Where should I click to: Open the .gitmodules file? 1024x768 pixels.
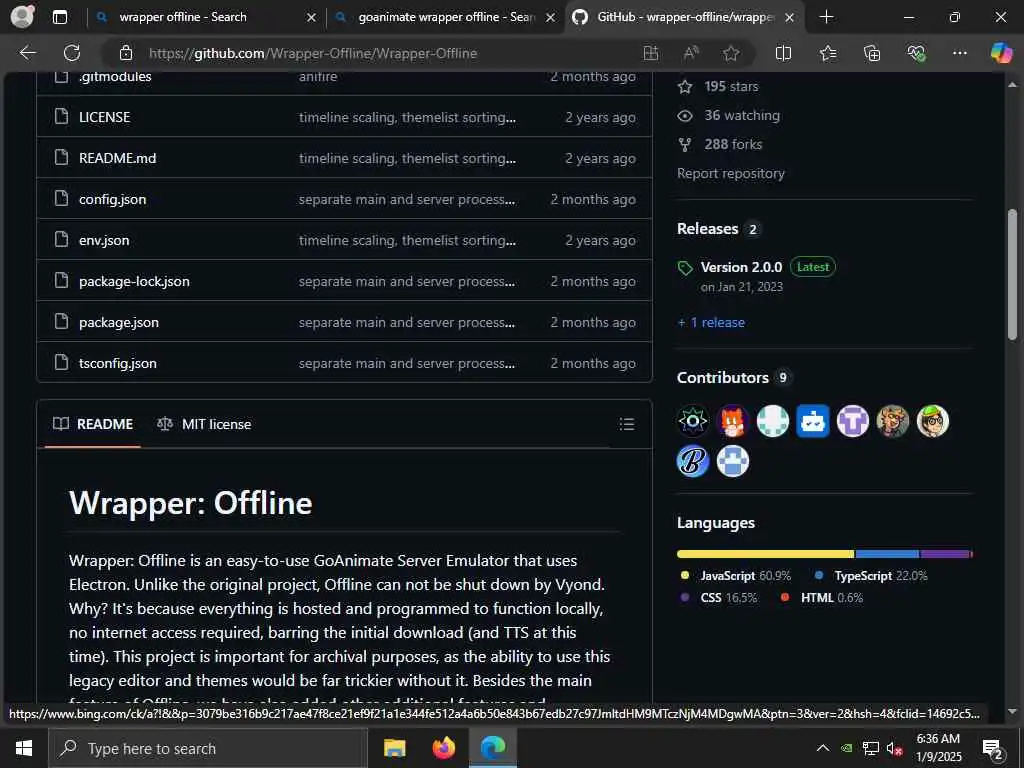[115, 76]
